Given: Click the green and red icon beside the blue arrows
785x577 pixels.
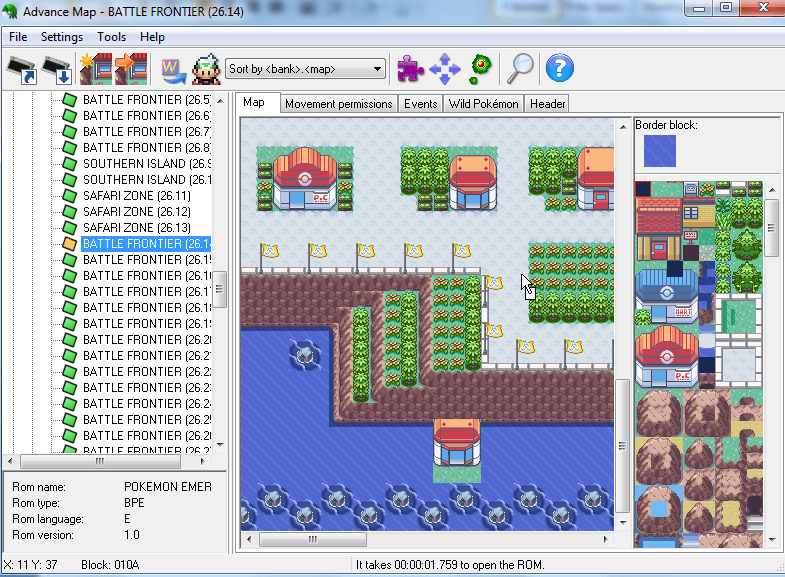Looking at the screenshot, I should [x=481, y=68].
